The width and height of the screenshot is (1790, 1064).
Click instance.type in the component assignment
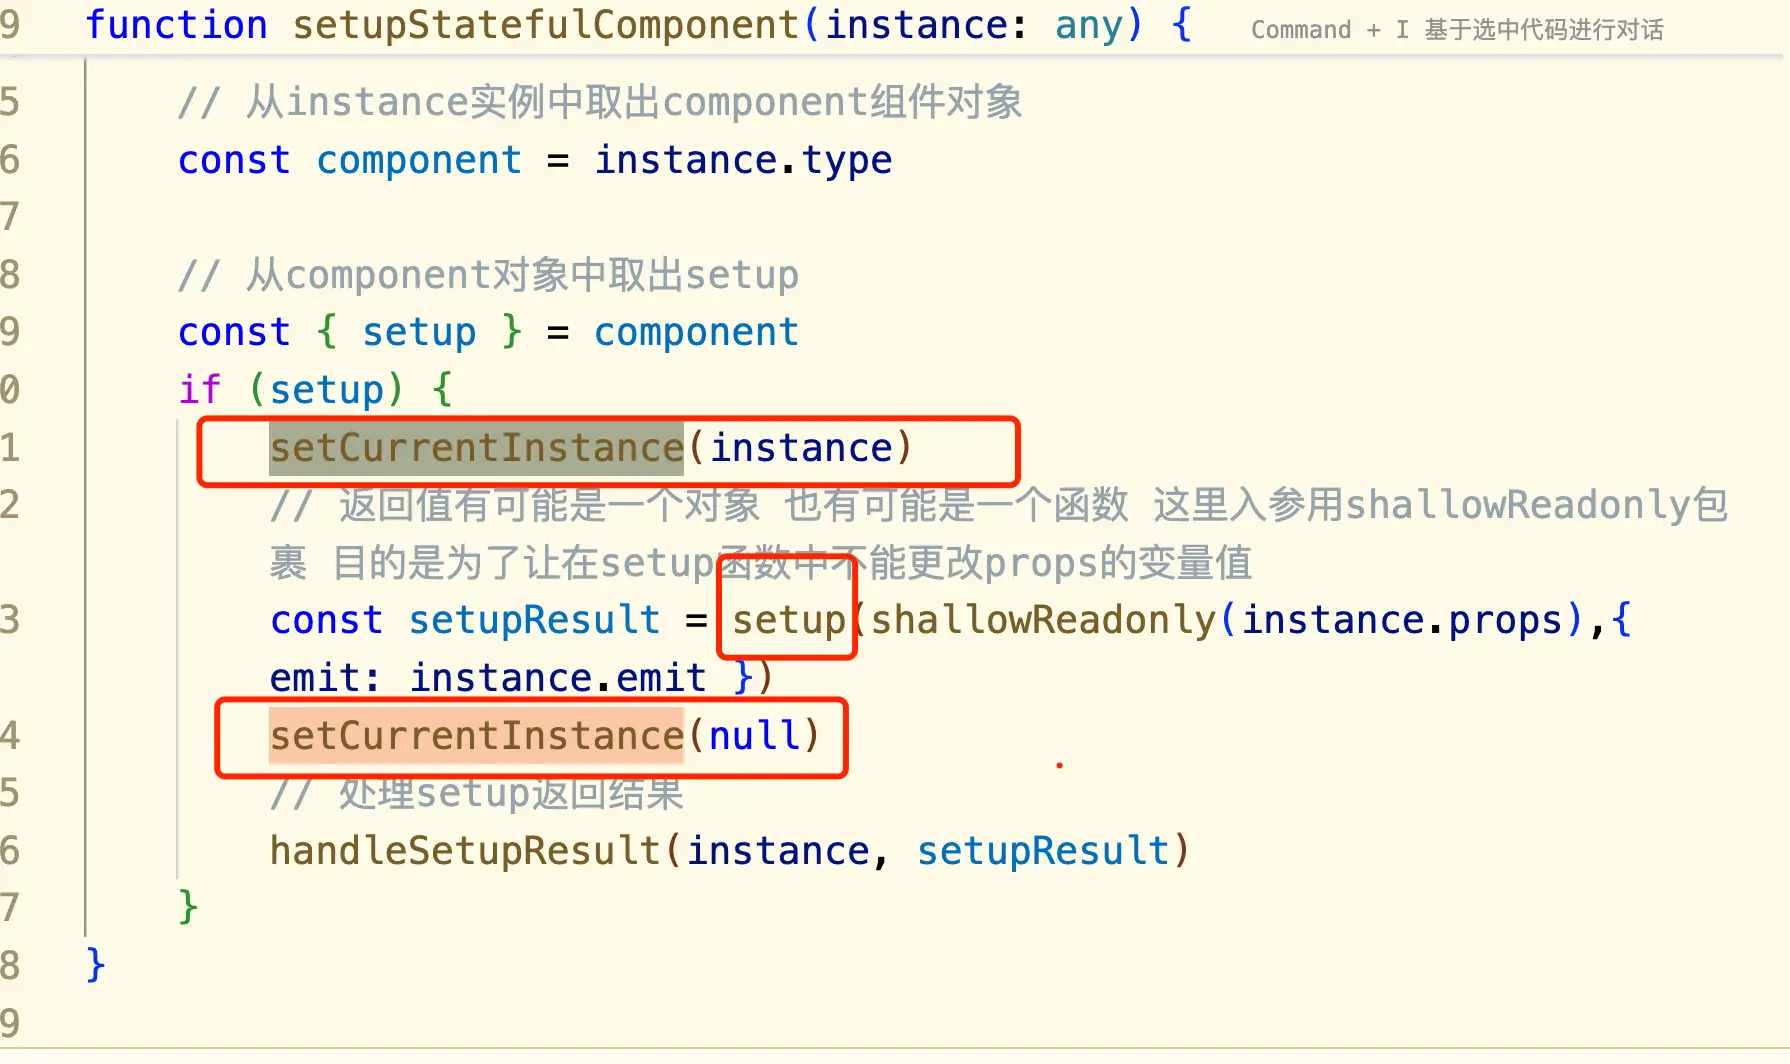coord(743,160)
